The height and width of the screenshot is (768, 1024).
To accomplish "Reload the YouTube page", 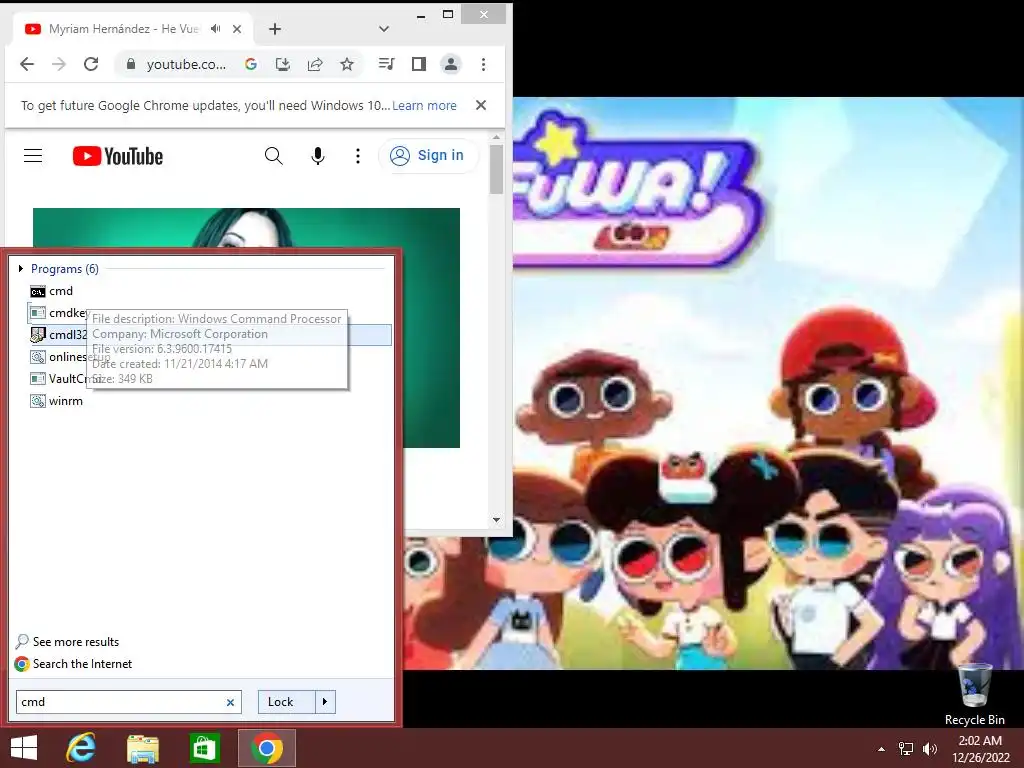I will coord(91,64).
